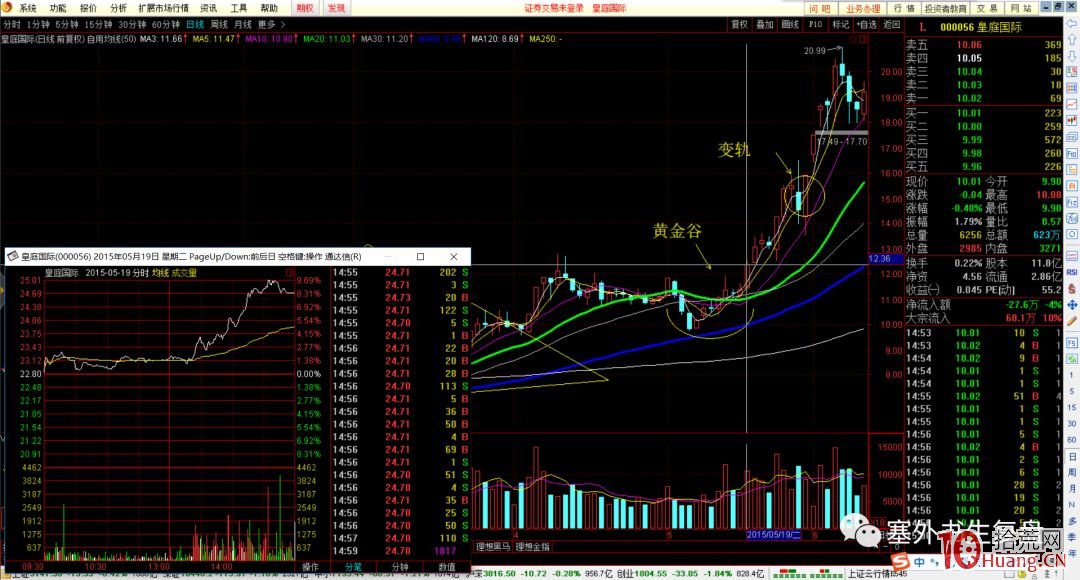Open the 行情 tab

click(904, 8)
